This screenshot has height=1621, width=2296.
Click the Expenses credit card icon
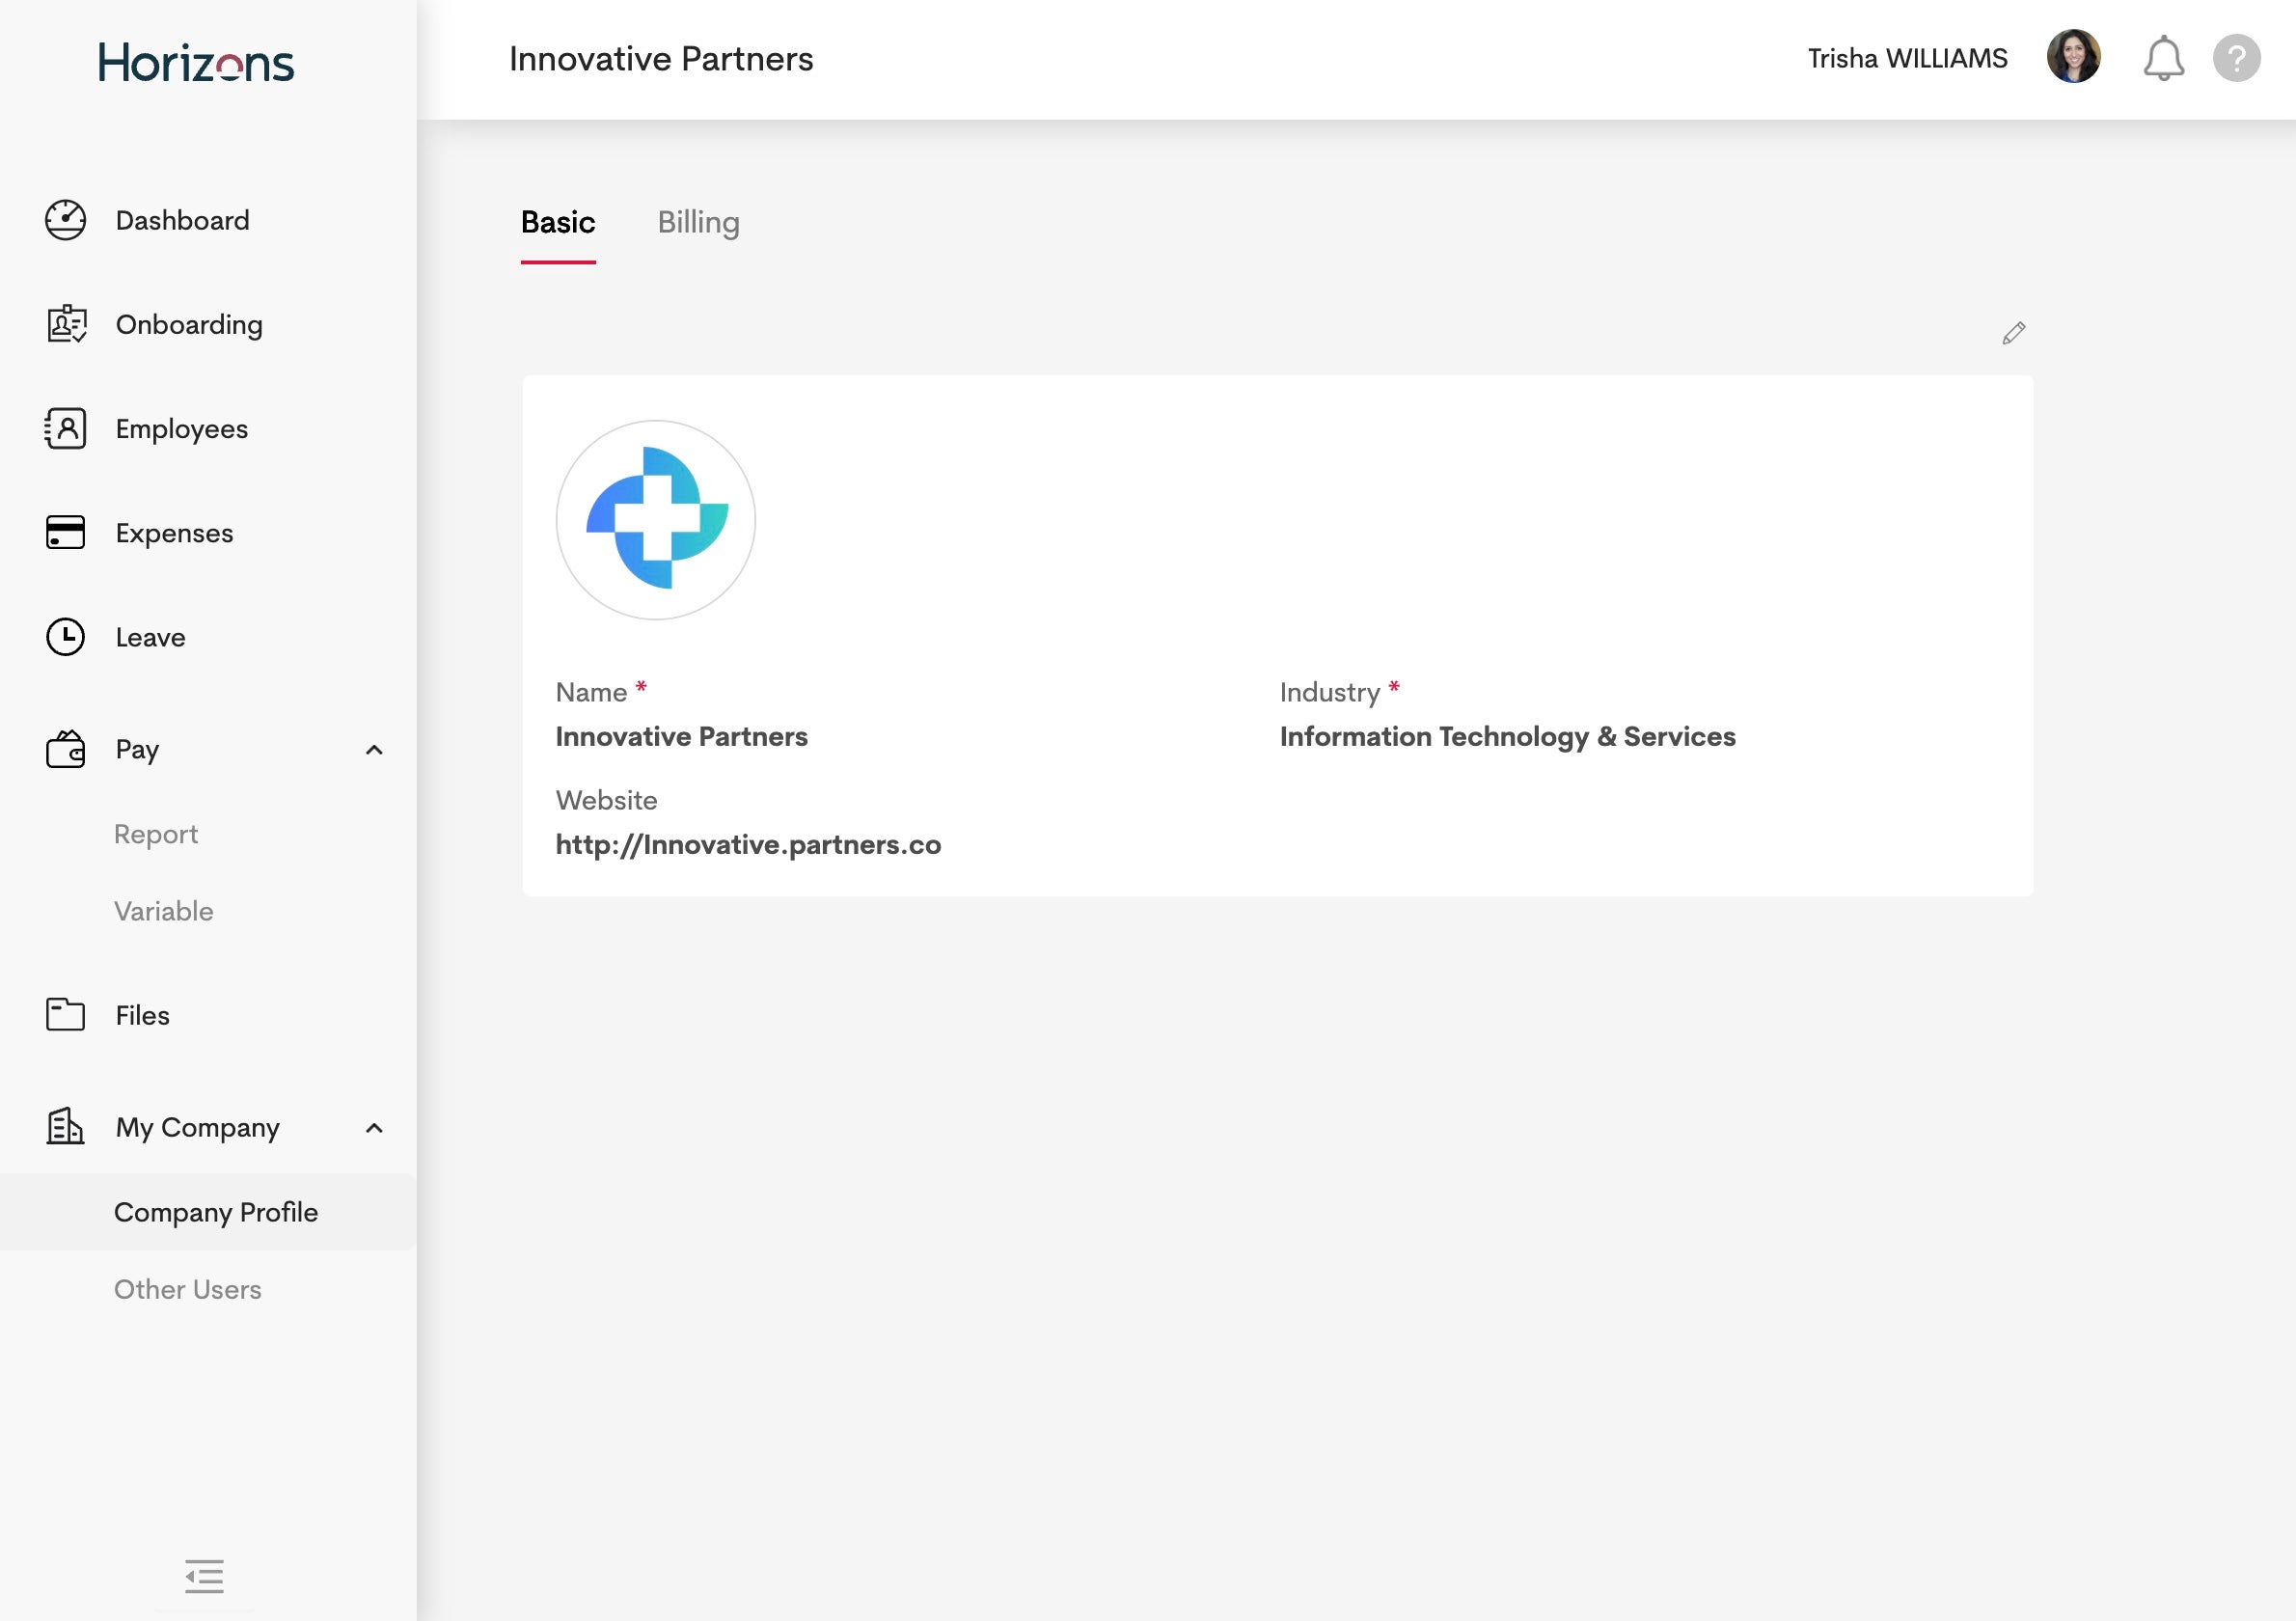66,532
